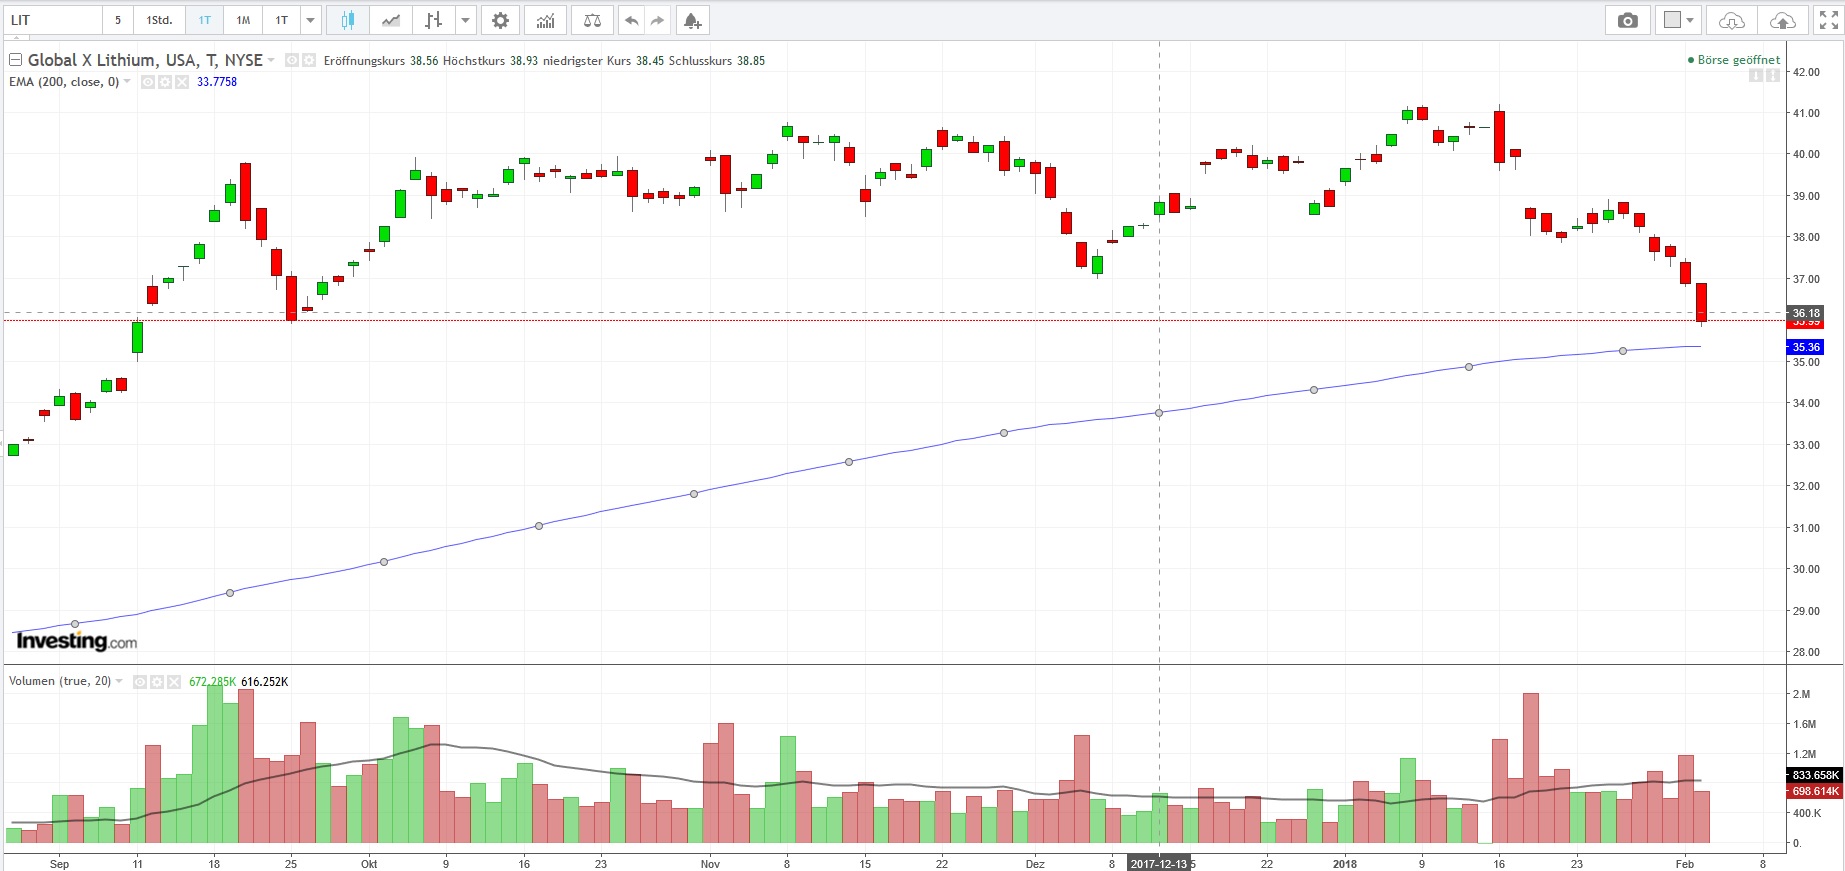Click the compare symbols scale icon

pos(592,20)
